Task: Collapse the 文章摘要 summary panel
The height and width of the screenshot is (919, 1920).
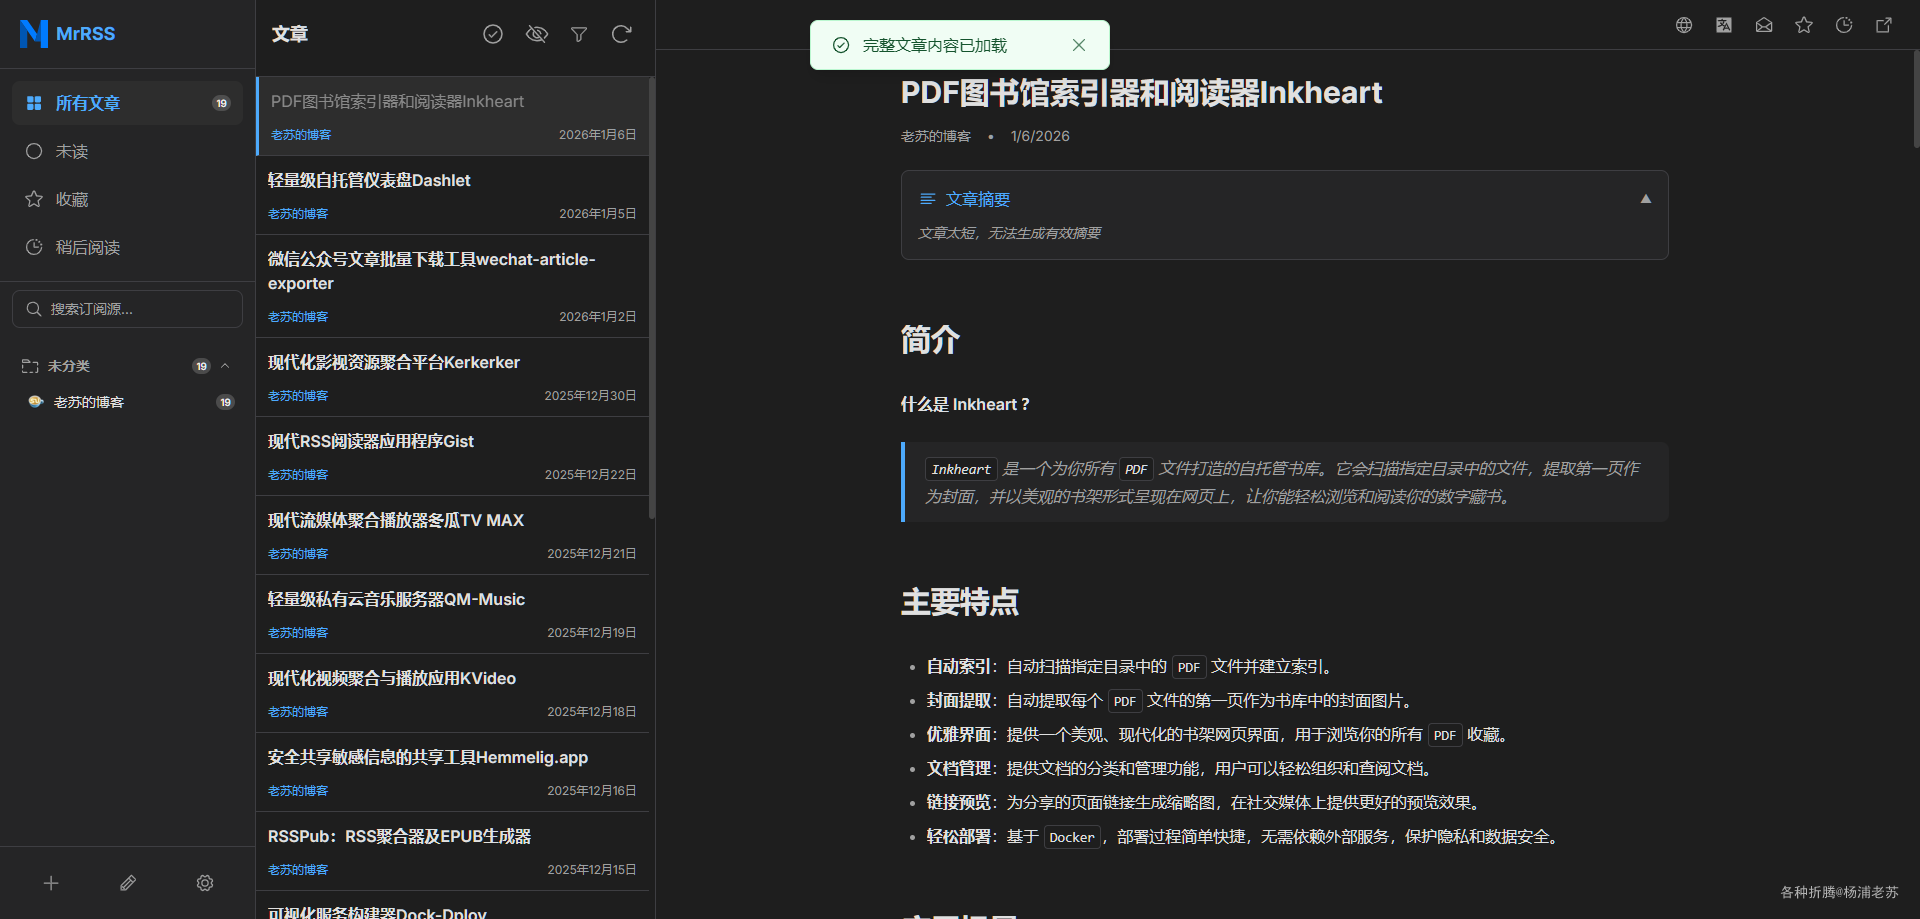Action: point(1646,199)
